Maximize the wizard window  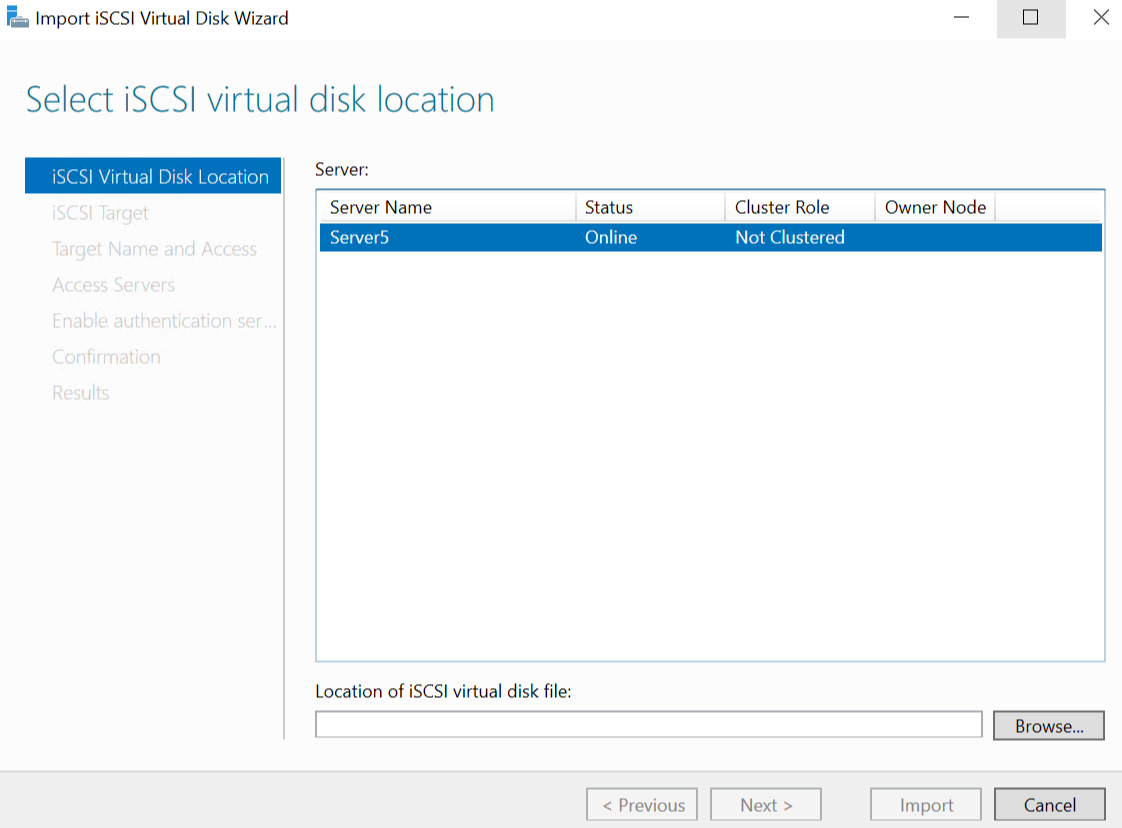[1030, 18]
